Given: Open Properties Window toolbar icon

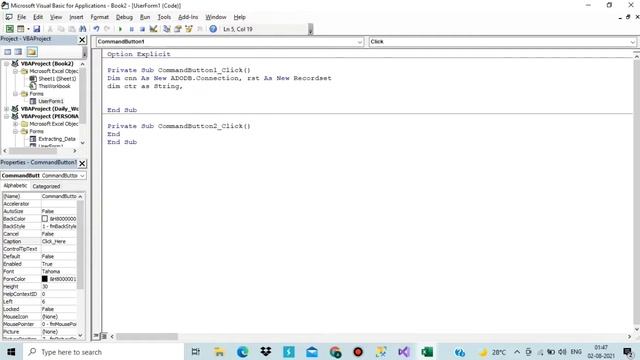Looking at the screenshot, I should (178, 29).
